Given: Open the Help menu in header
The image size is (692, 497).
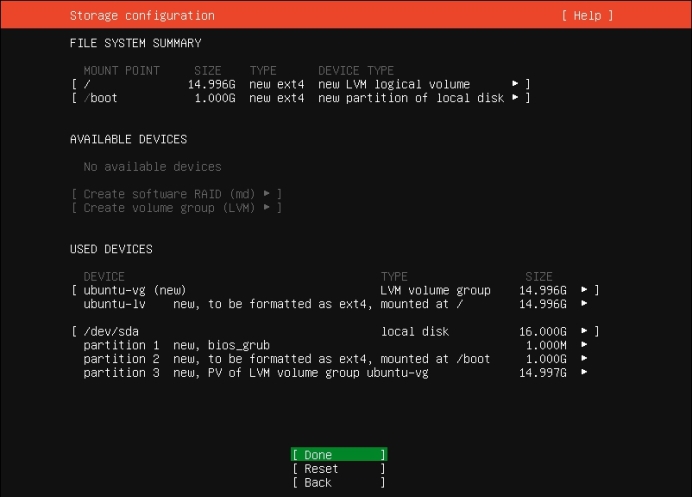Looking at the screenshot, I should tap(587, 16).
